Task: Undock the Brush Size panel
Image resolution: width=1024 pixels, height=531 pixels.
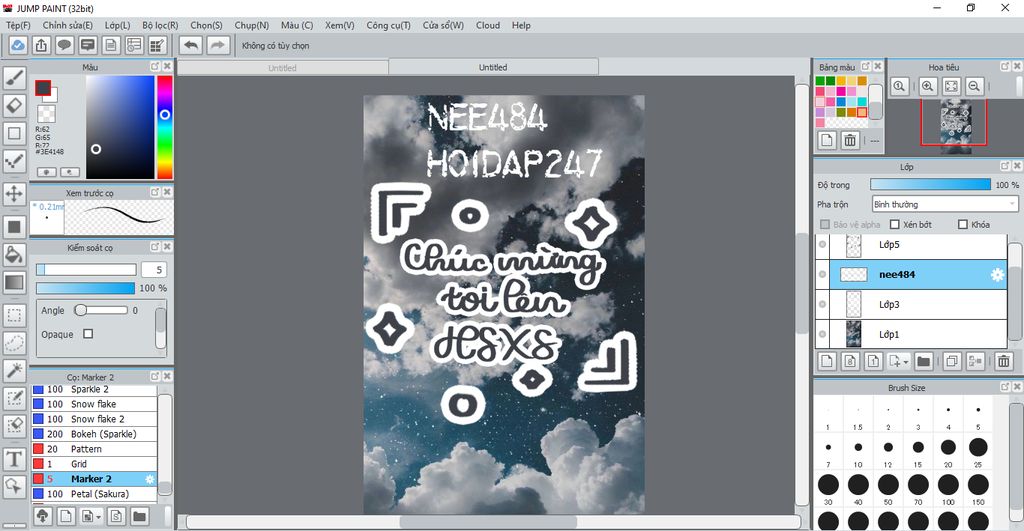Action: tap(1005, 387)
